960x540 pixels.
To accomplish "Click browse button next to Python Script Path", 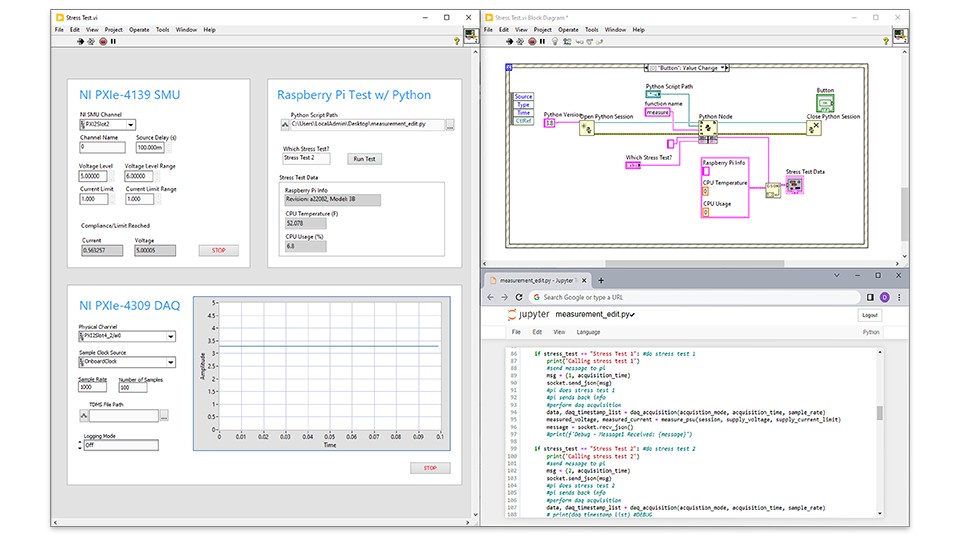I will [450, 125].
